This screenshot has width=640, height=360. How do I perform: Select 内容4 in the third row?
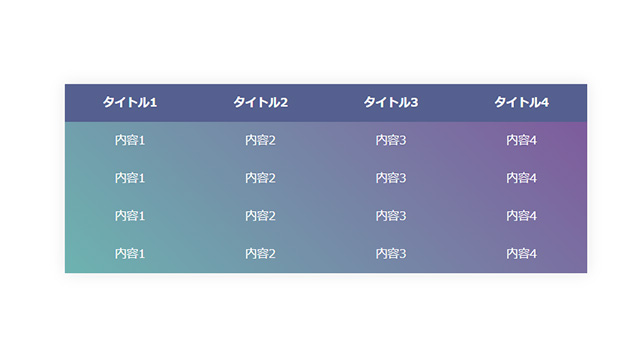tap(522, 216)
